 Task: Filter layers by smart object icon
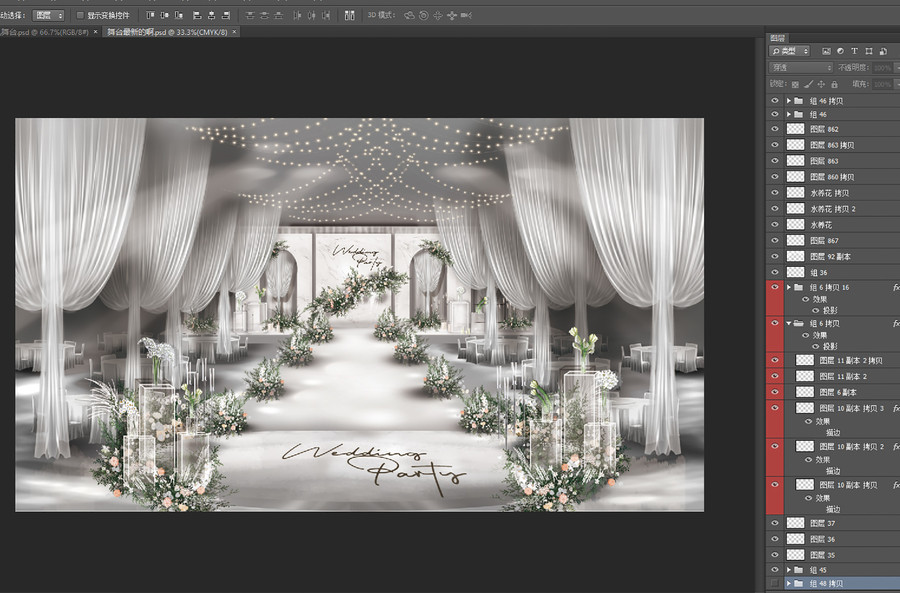(x=883, y=51)
